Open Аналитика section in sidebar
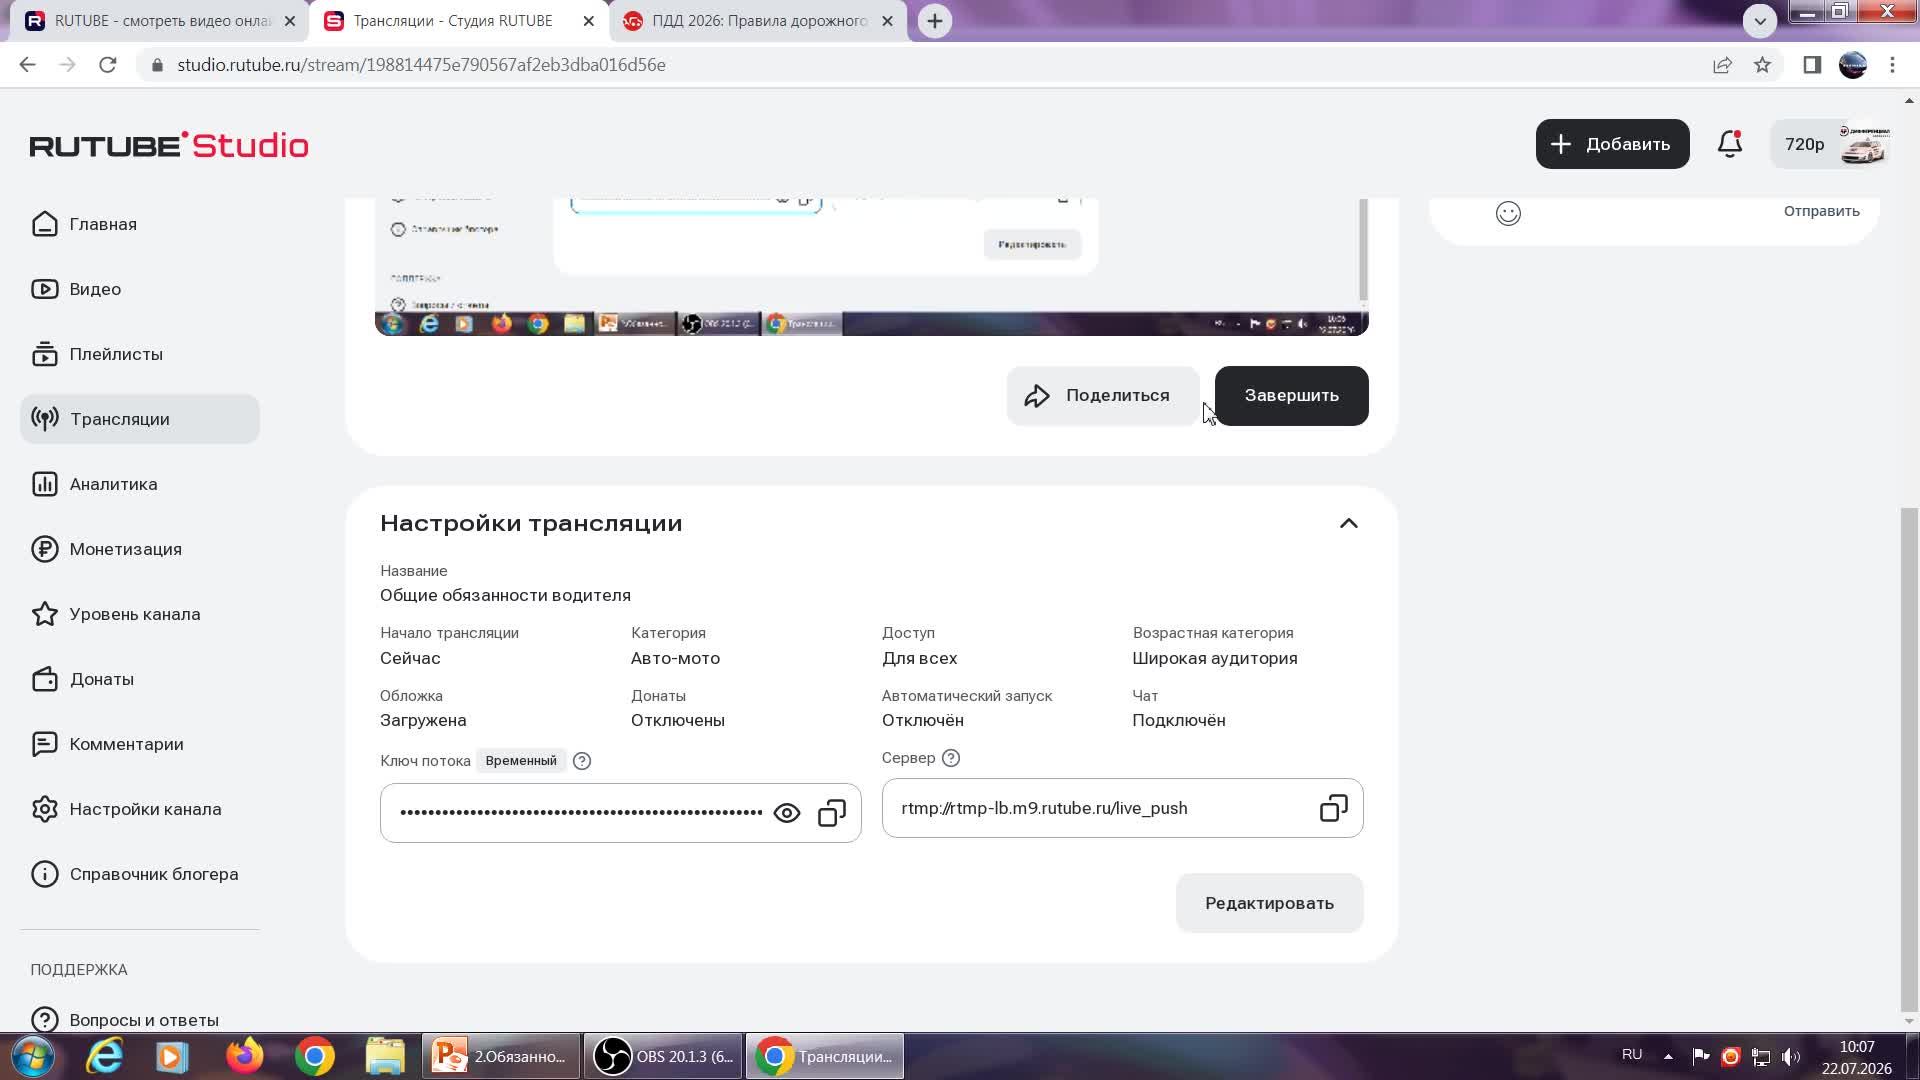Viewport: 1920px width, 1080px height. (140, 484)
